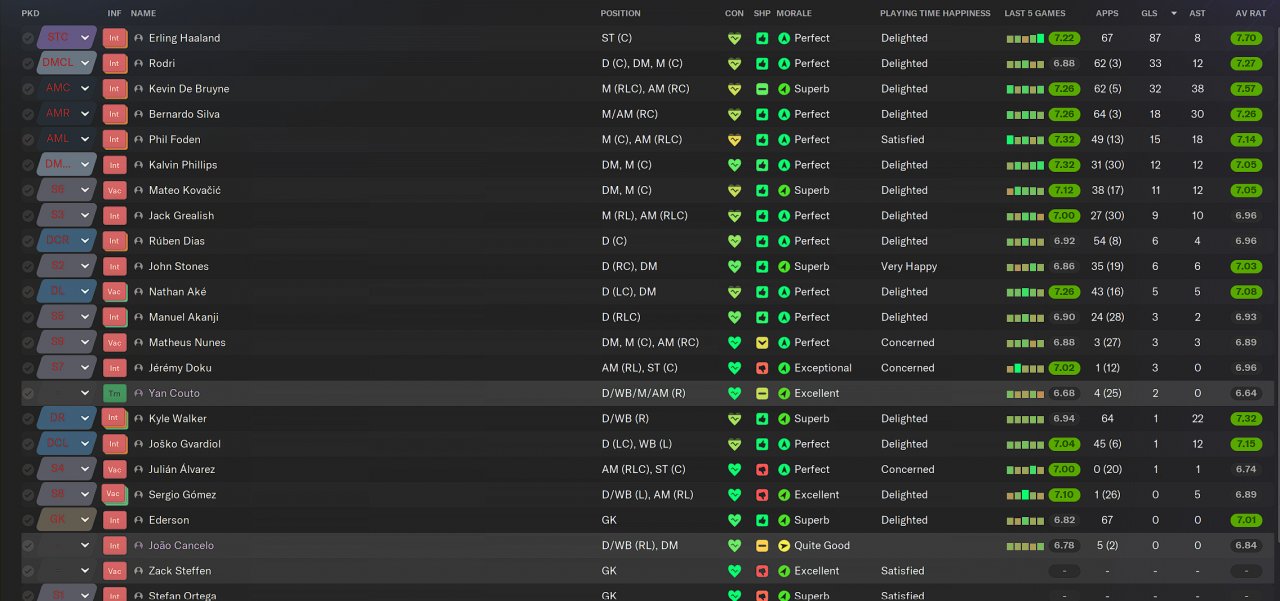Open Yan Couto's empty pick dropdown

(x=85, y=394)
